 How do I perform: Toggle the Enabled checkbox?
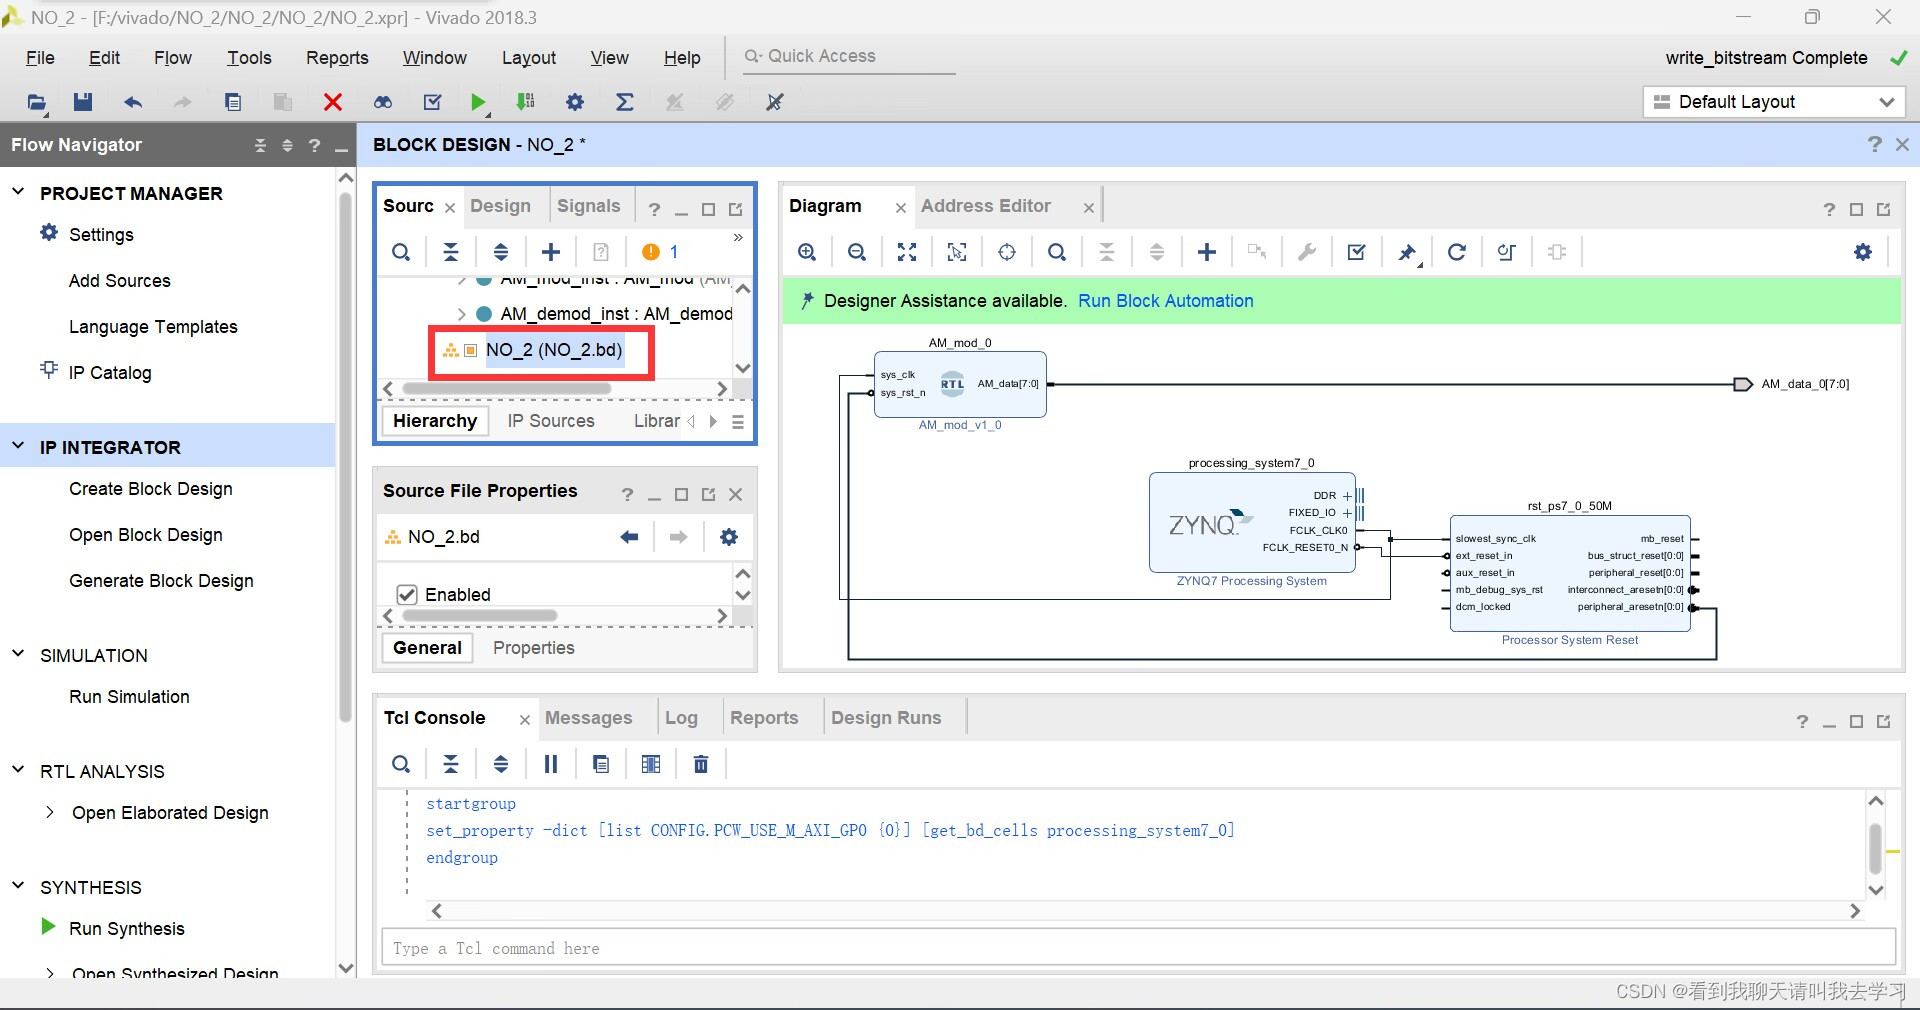point(407,594)
